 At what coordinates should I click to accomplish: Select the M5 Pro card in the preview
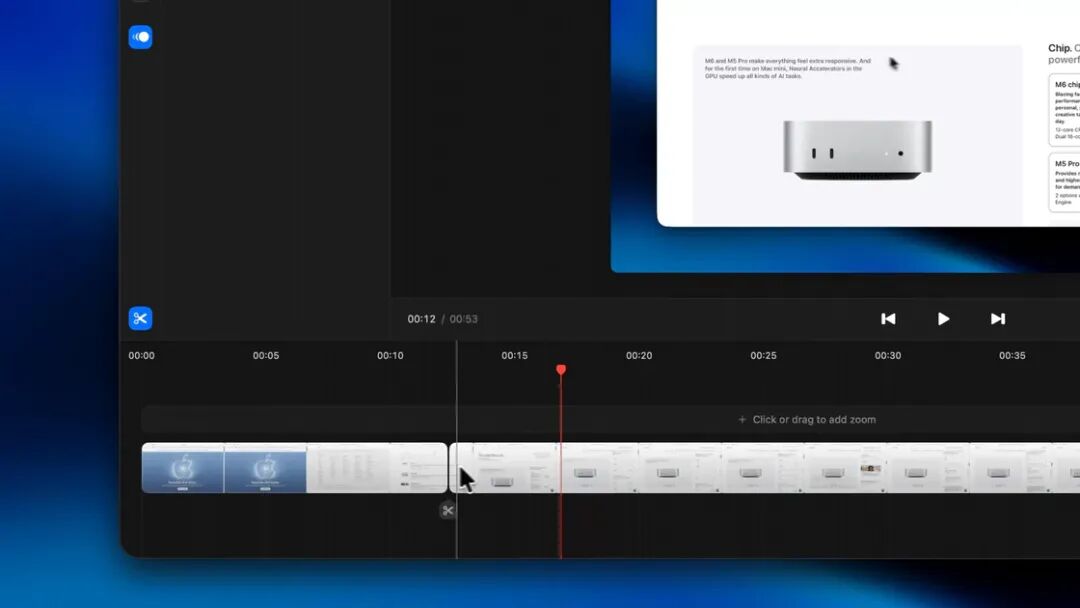click(1064, 182)
